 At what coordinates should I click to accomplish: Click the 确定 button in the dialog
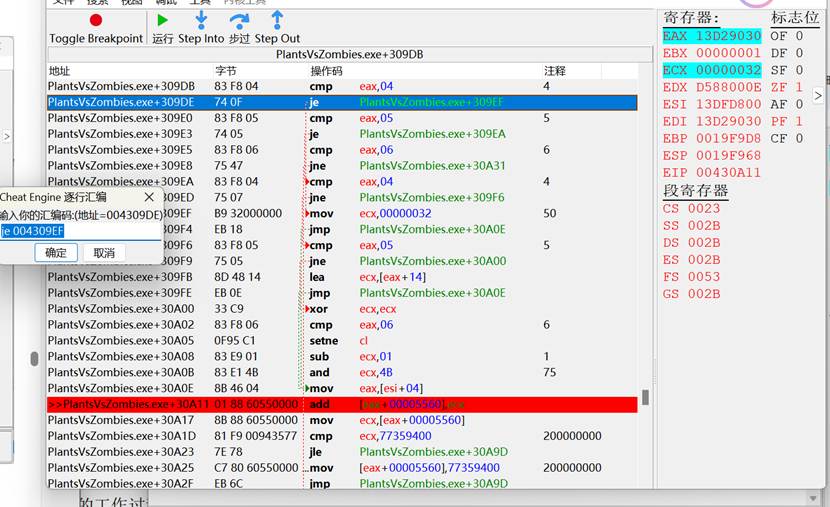tap(56, 253)
